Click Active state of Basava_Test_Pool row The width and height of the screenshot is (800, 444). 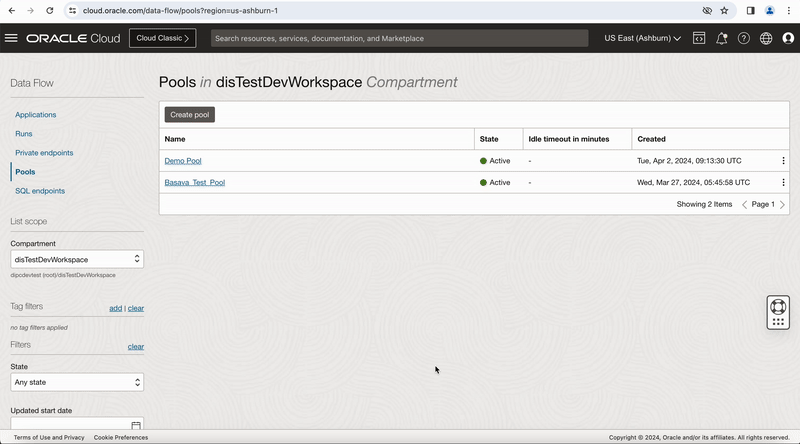click(495, 182)
